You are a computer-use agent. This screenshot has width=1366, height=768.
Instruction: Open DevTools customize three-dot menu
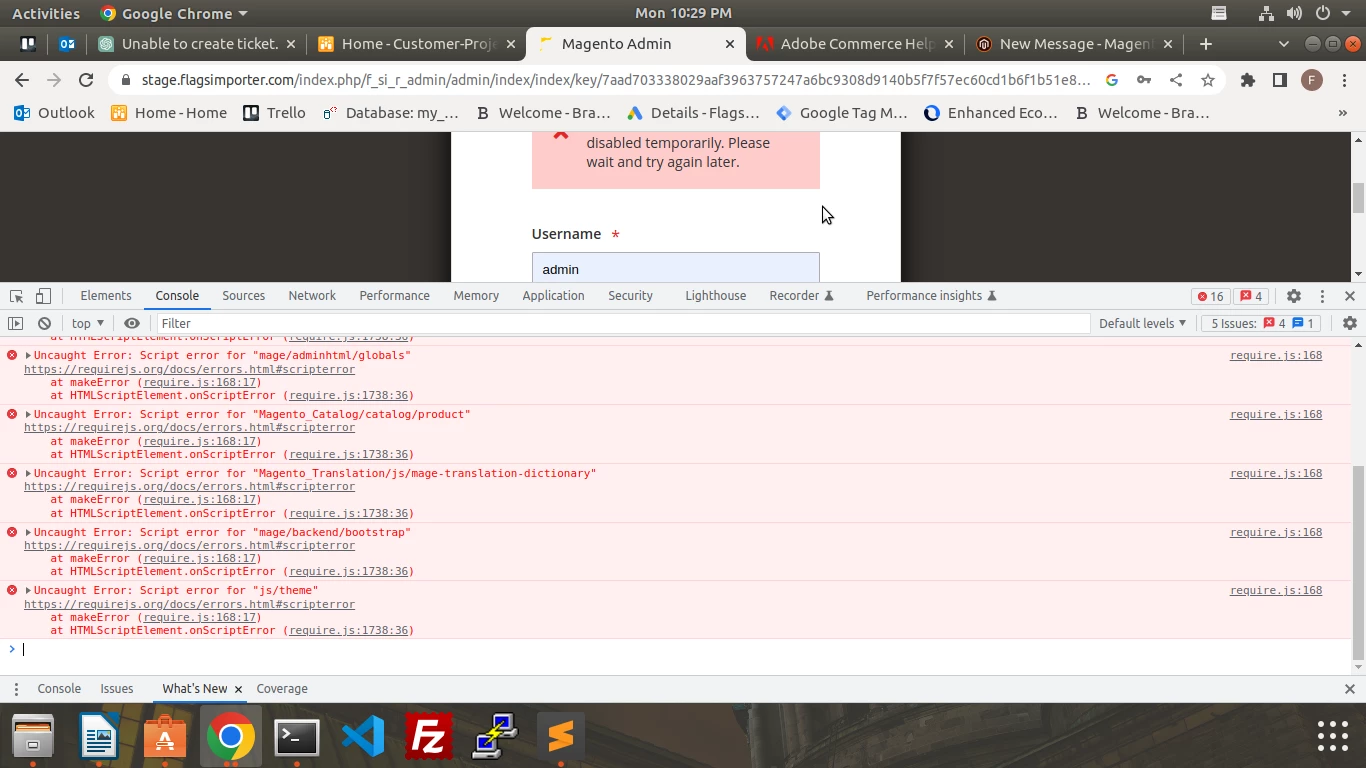[1322, 296]
